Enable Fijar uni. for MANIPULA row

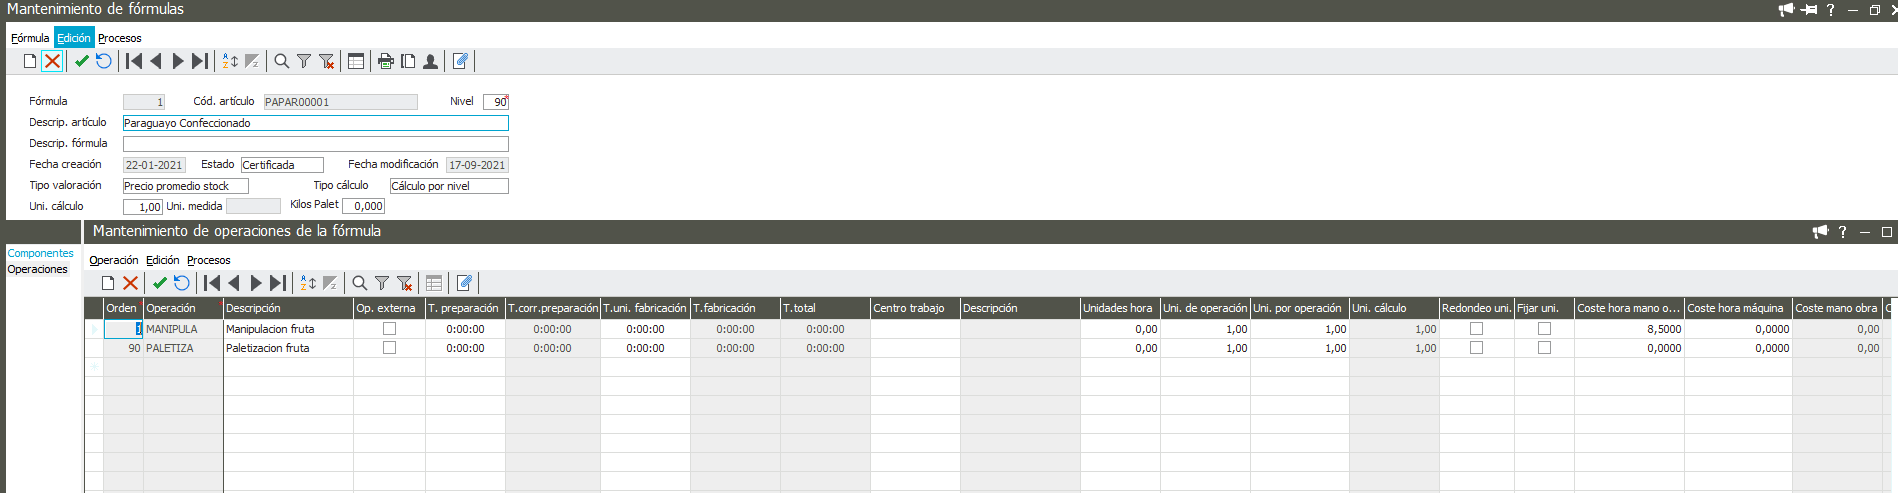[x=1544, y=329]
